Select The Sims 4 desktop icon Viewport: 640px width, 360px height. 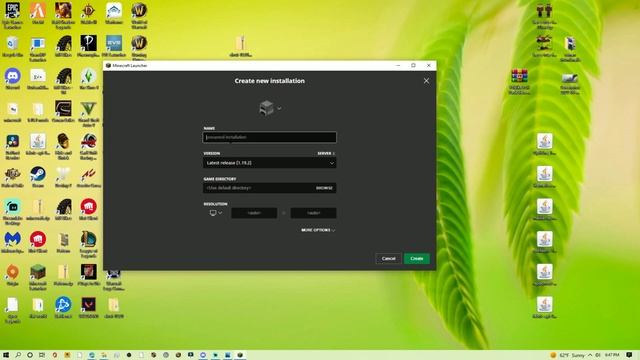89,79
